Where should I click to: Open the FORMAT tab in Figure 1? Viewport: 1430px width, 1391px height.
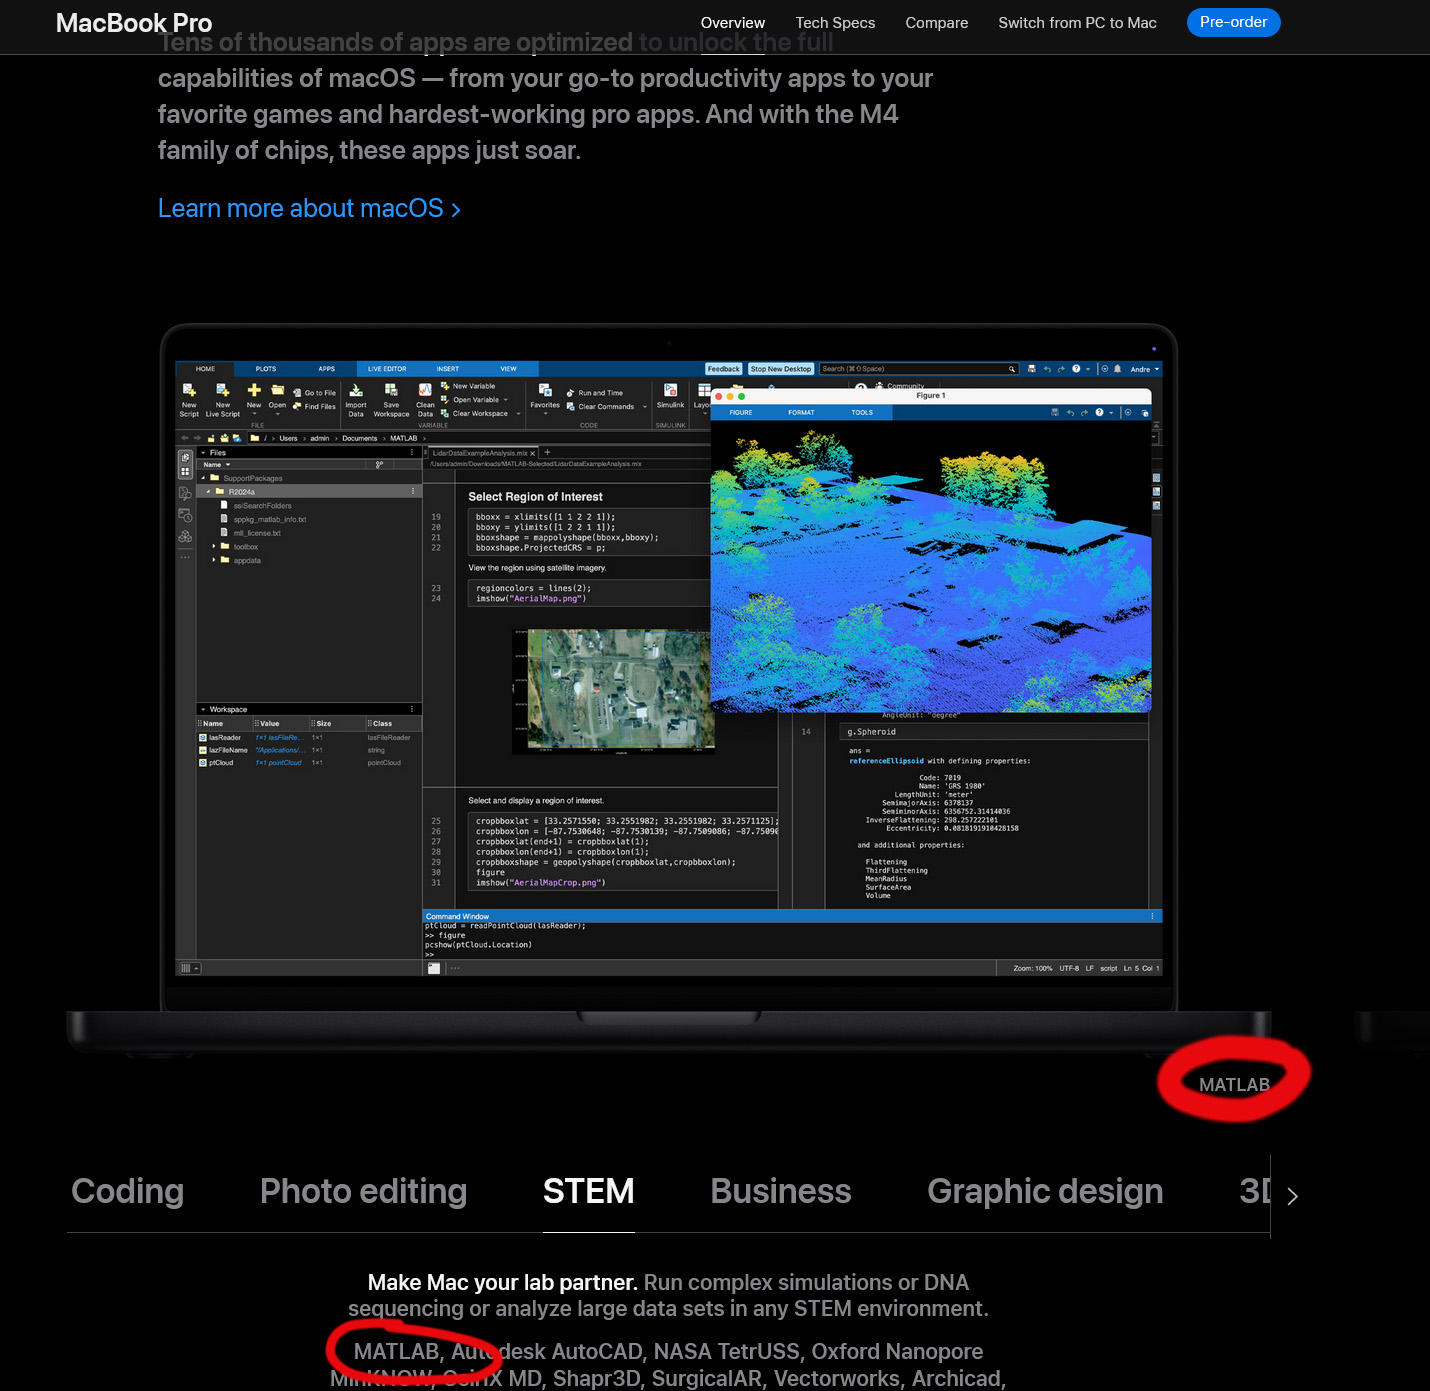click(801, 412)
